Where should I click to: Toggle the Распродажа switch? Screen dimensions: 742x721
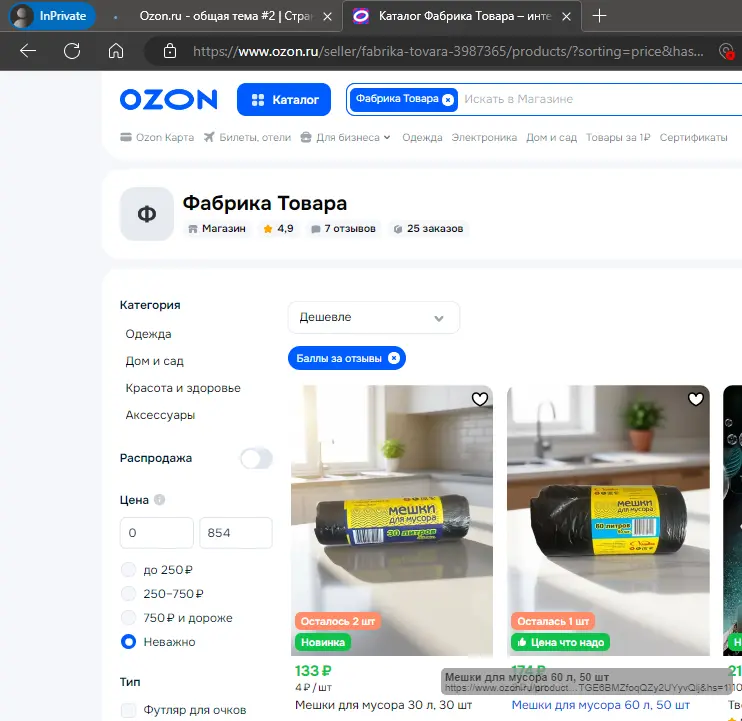coord(256,458)
